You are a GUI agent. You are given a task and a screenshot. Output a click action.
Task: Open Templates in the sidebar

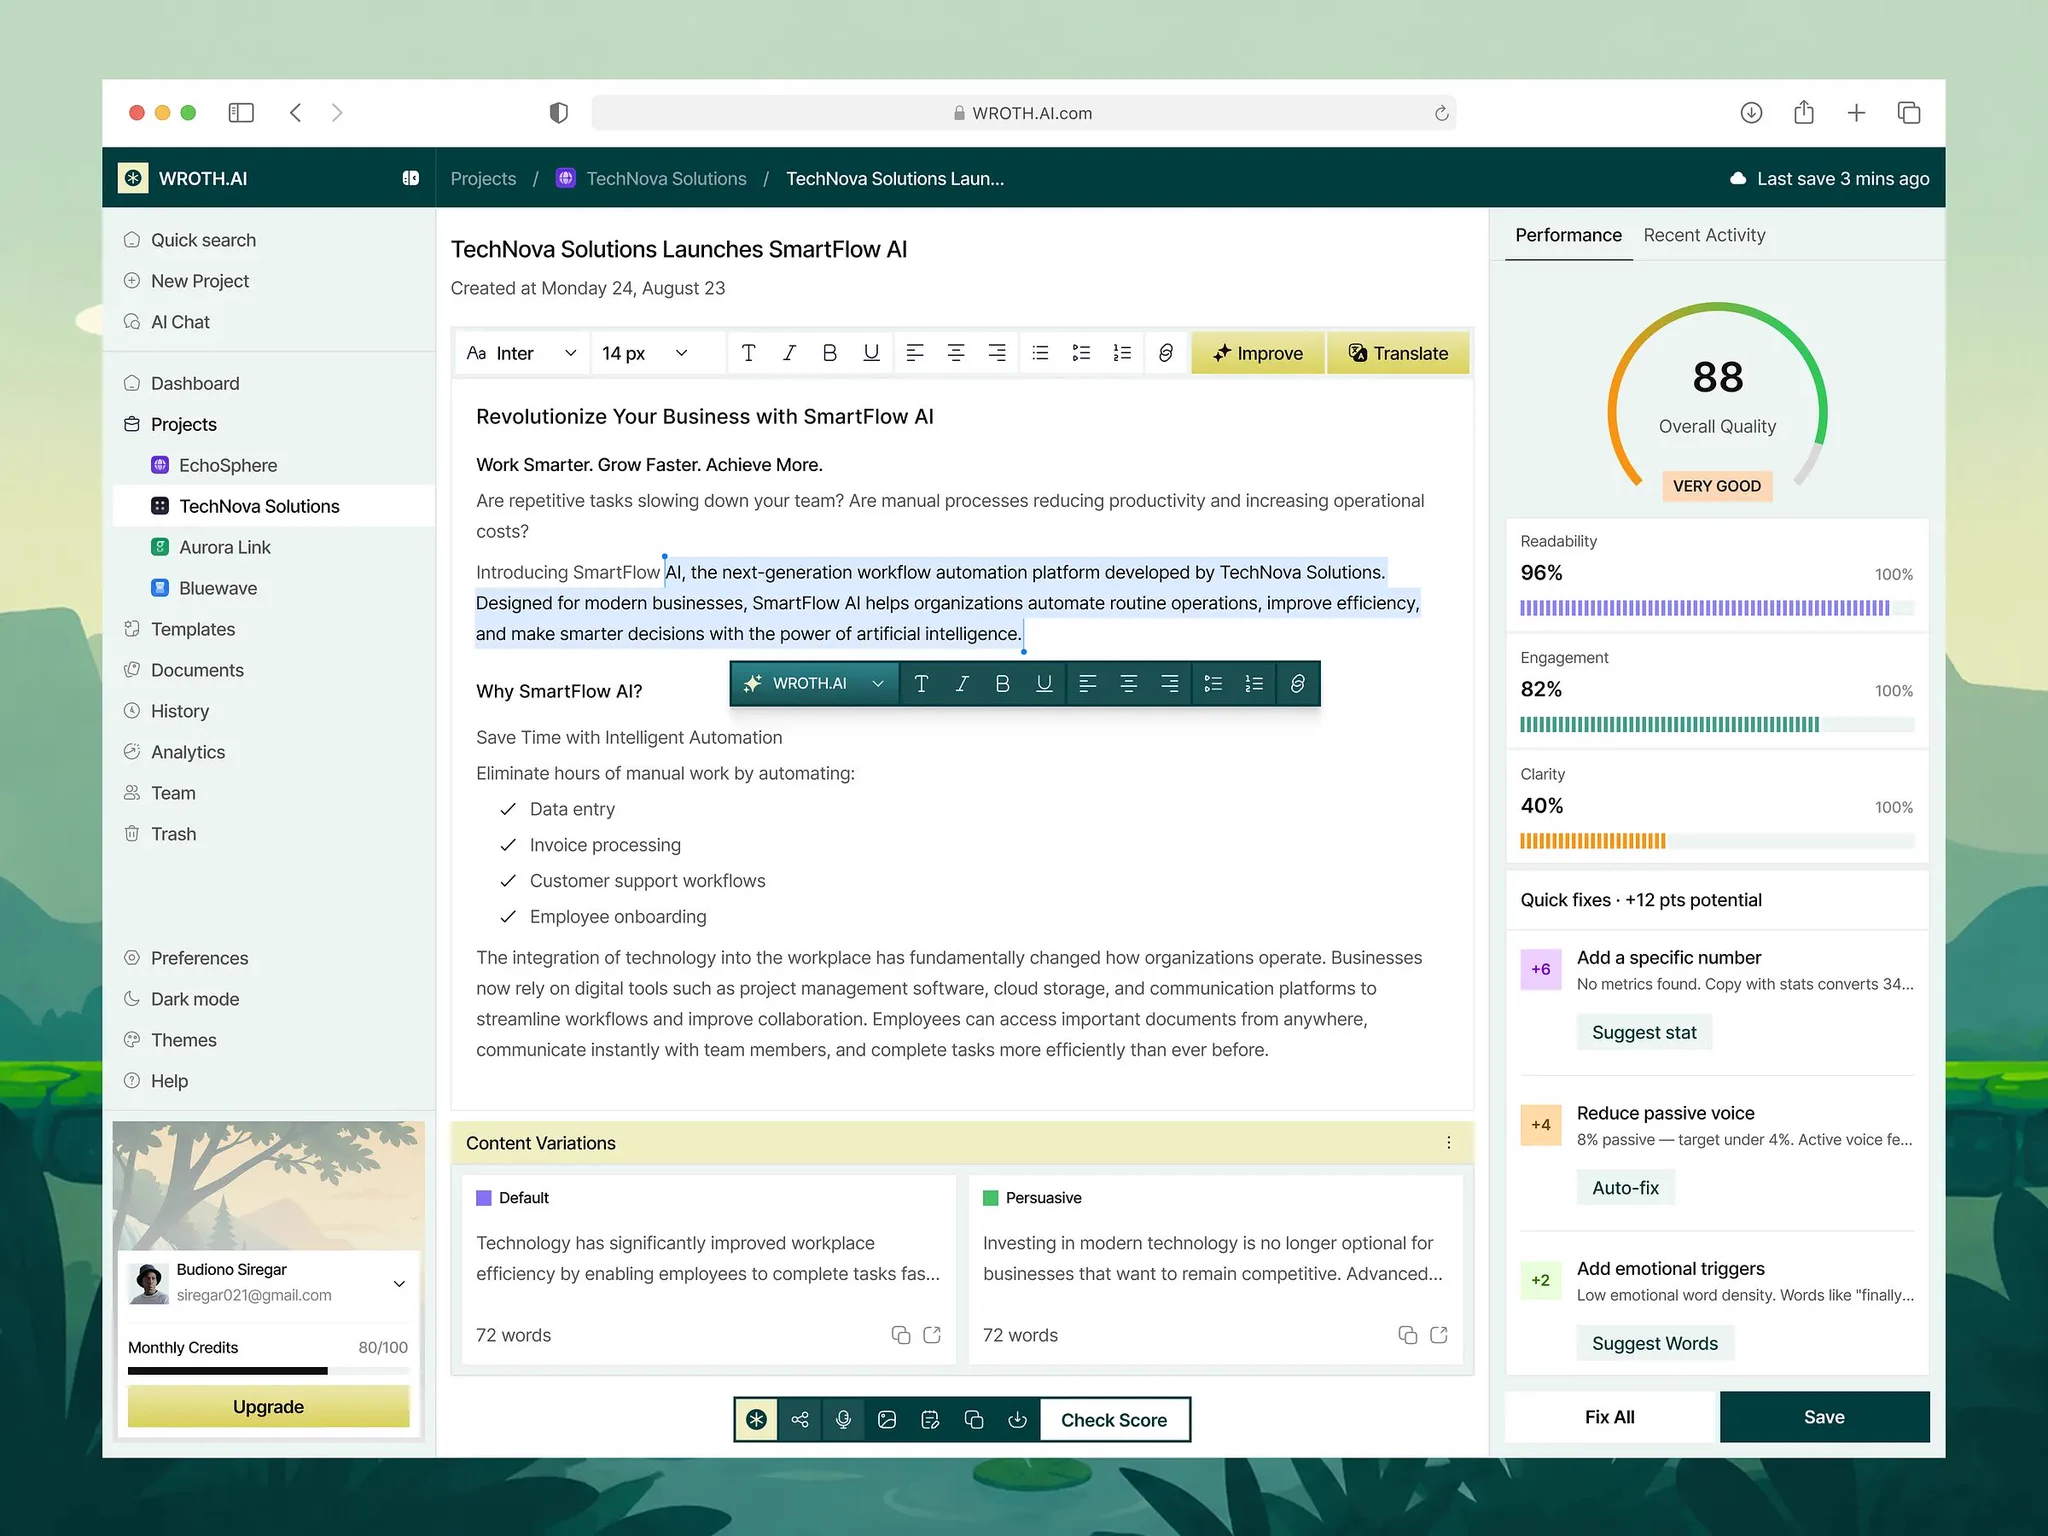(193, 629)
